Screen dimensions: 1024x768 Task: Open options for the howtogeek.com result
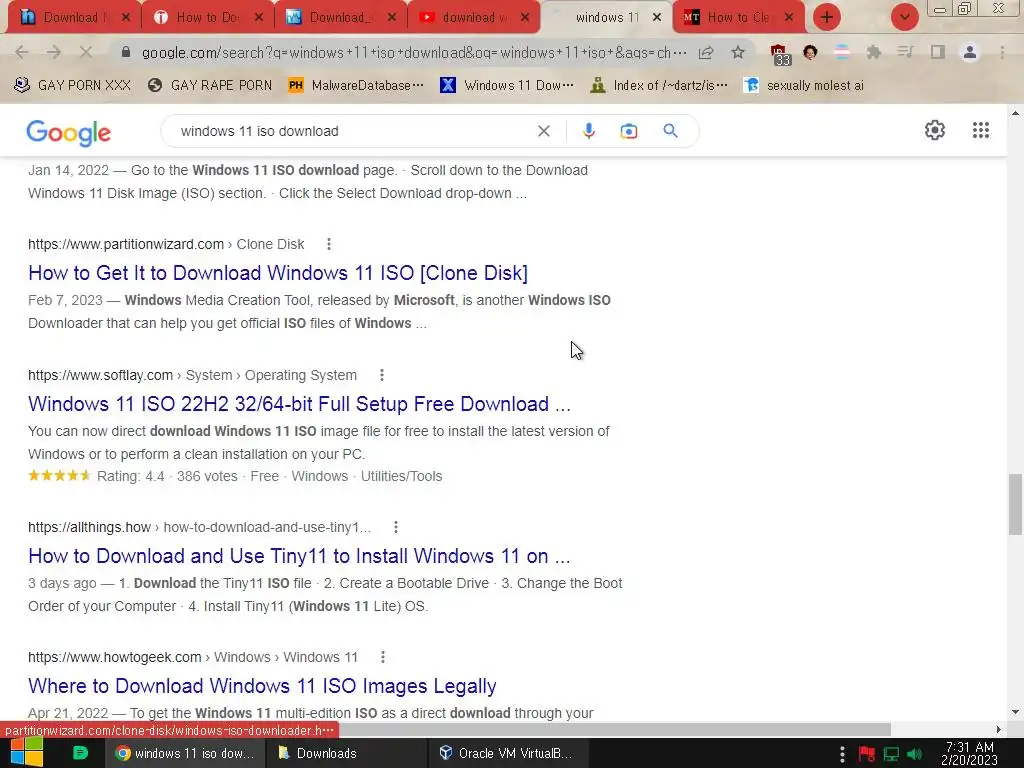(x=382, y=657)
